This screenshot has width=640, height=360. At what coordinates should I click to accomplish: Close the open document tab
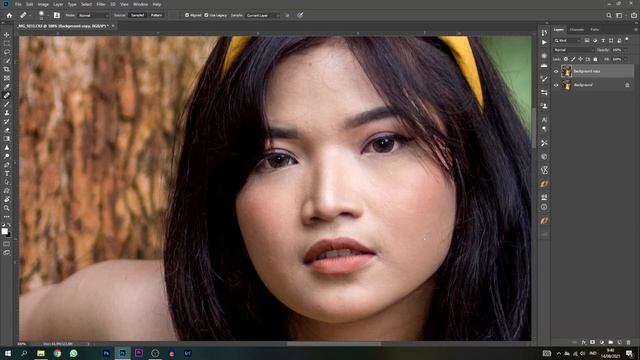pyautogui.click(x=113, y=26)
